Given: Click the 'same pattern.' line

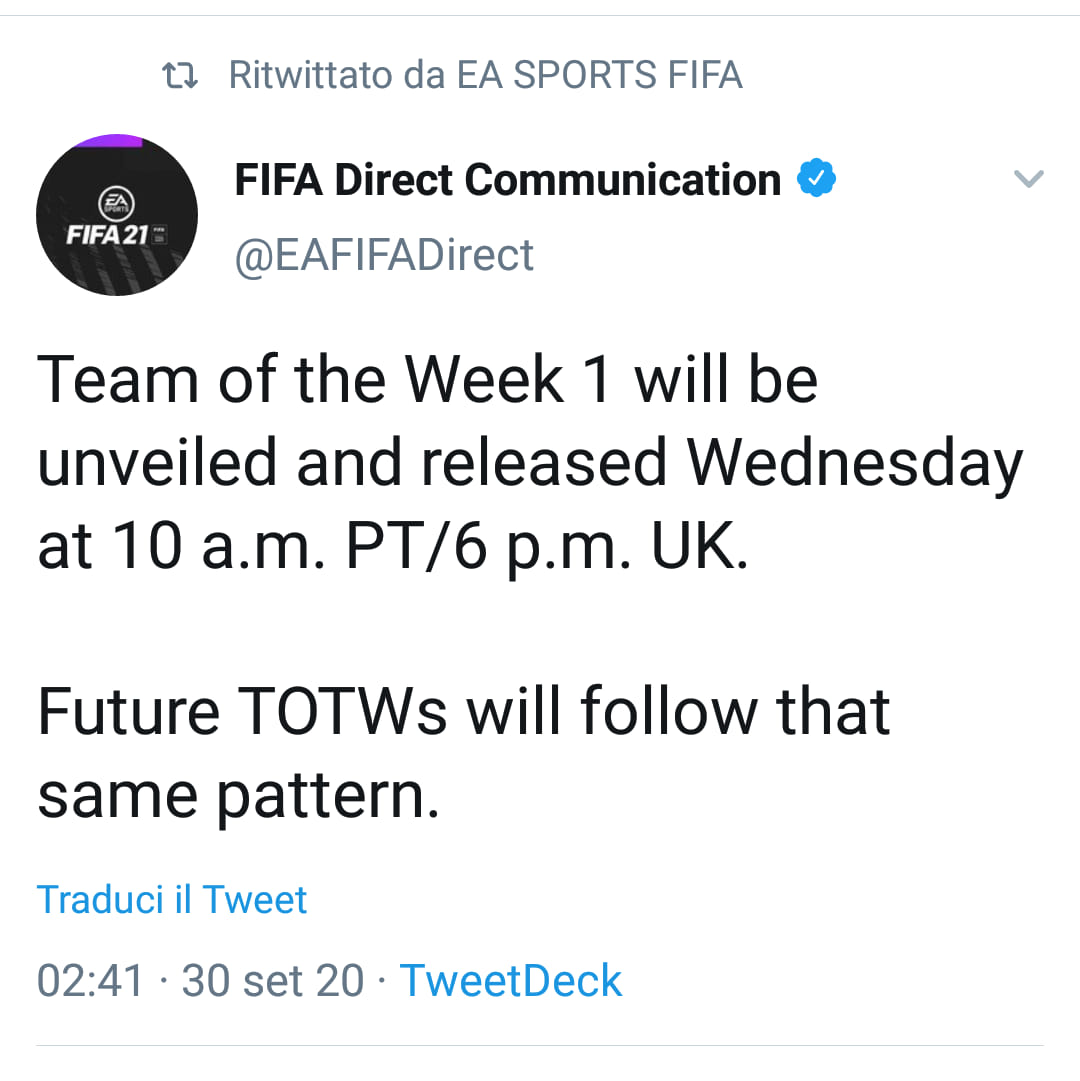Looking at the screenshot, I should click(238, 796).
